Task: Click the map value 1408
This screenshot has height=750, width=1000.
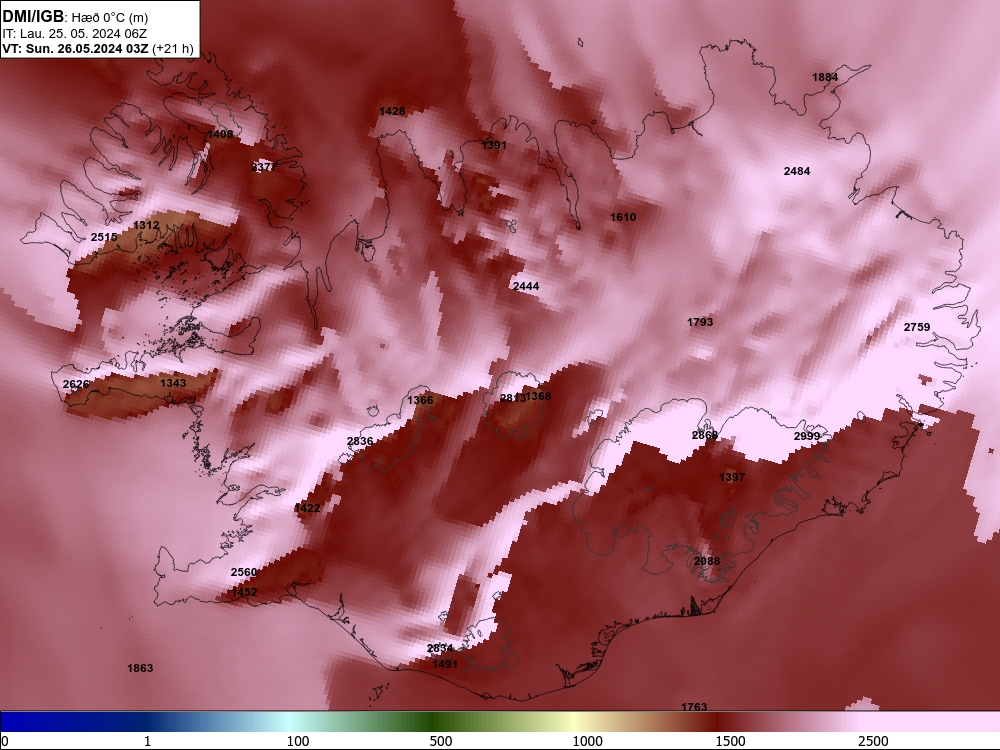Action: coord(220,134)
